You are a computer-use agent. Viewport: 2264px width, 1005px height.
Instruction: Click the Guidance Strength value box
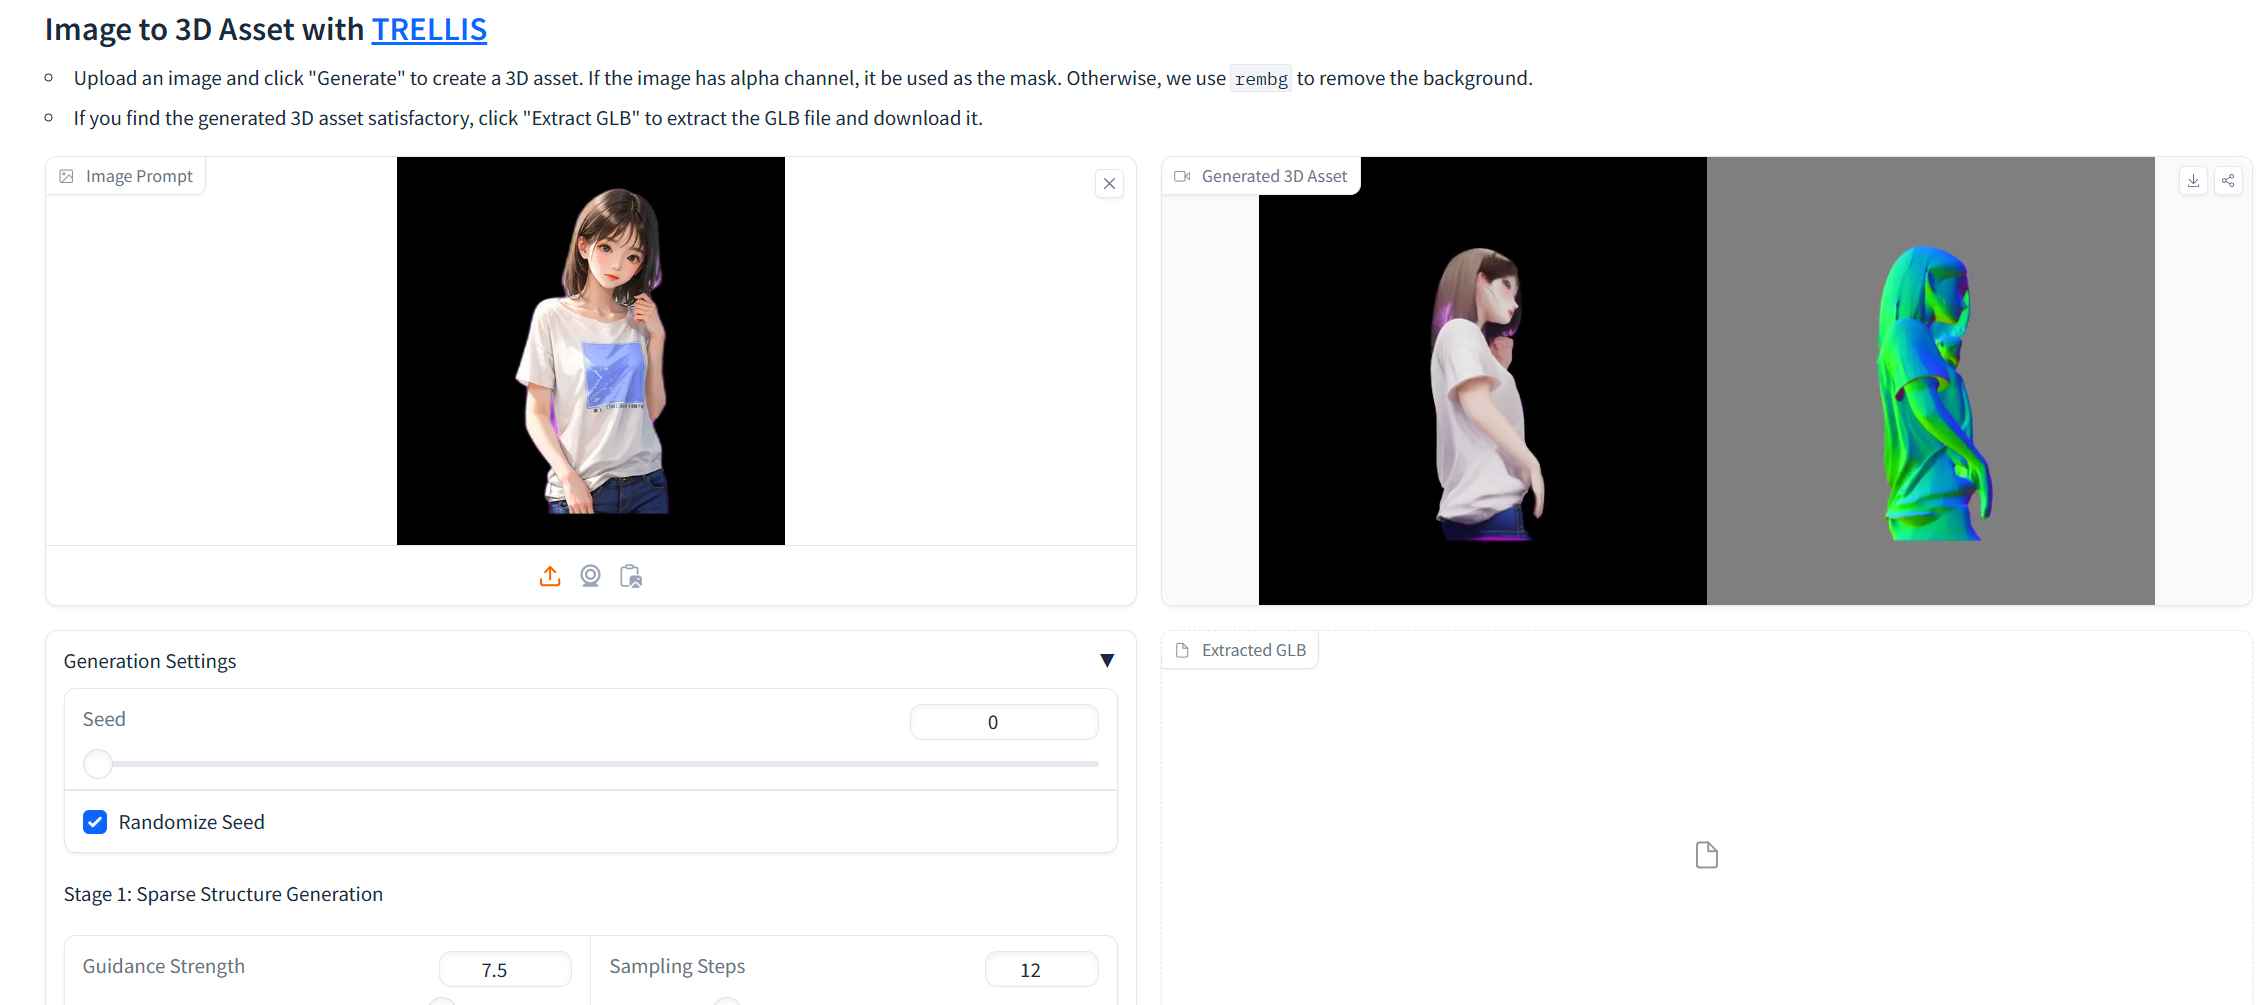point(504,969)
